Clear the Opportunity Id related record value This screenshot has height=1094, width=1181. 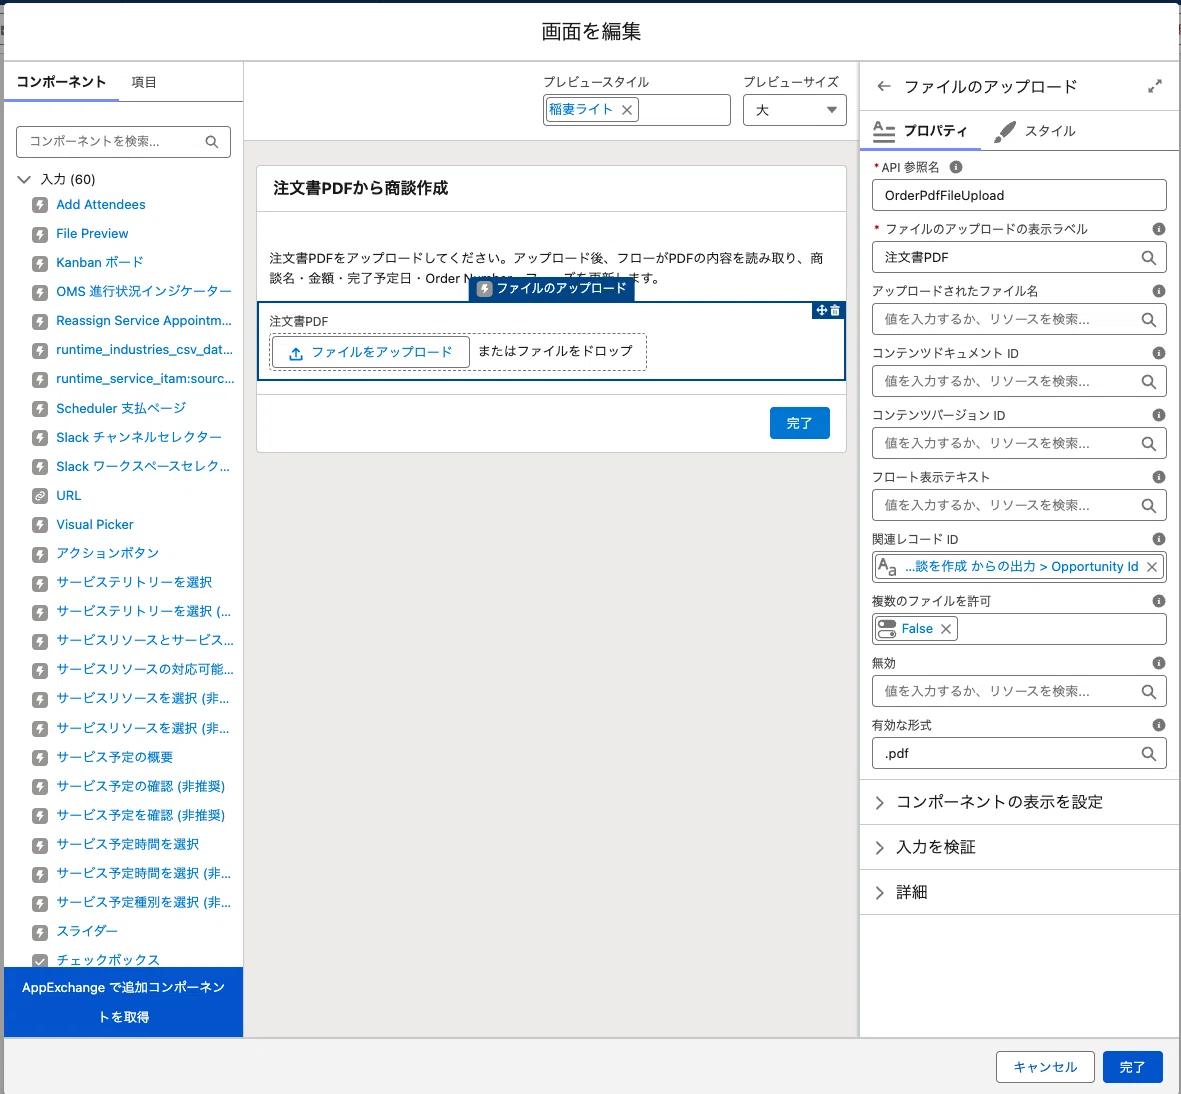point(1152,567)
